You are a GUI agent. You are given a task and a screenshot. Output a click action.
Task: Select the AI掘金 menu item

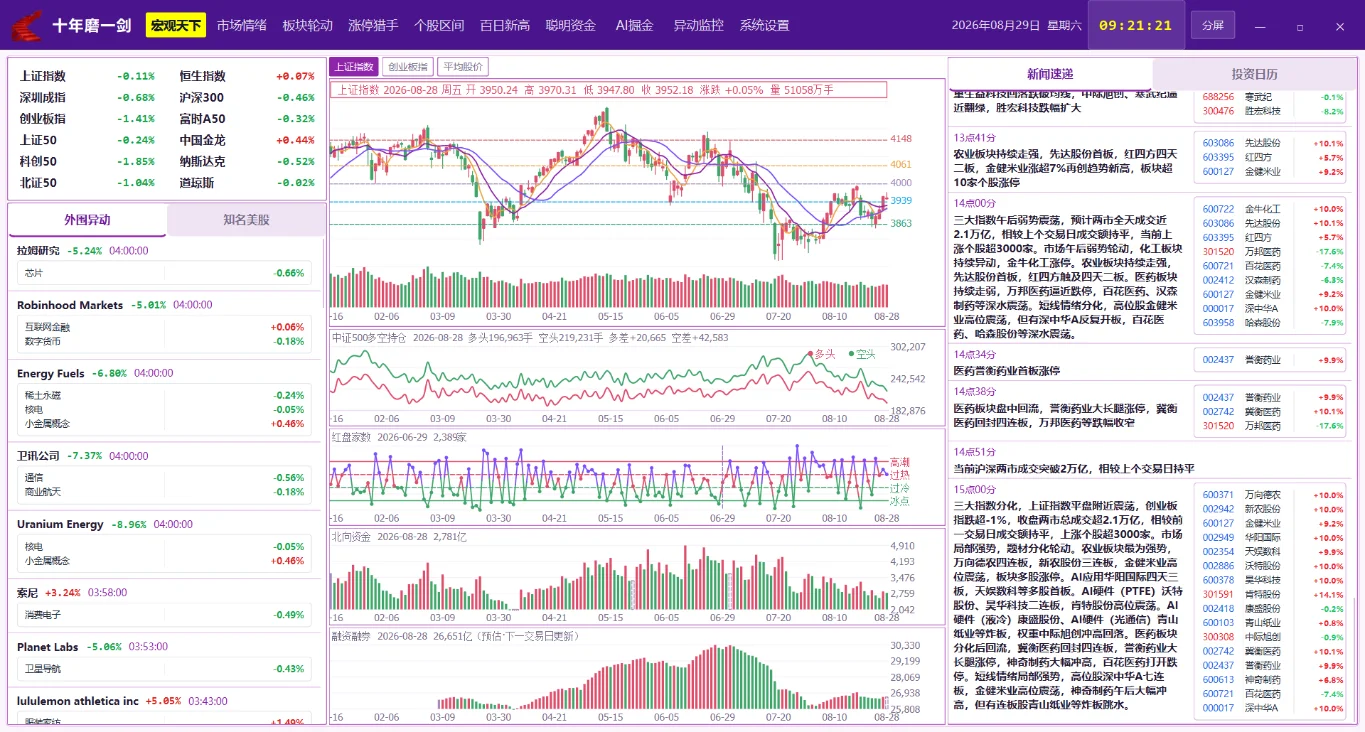pyautogui.click(x=634, y=25)
